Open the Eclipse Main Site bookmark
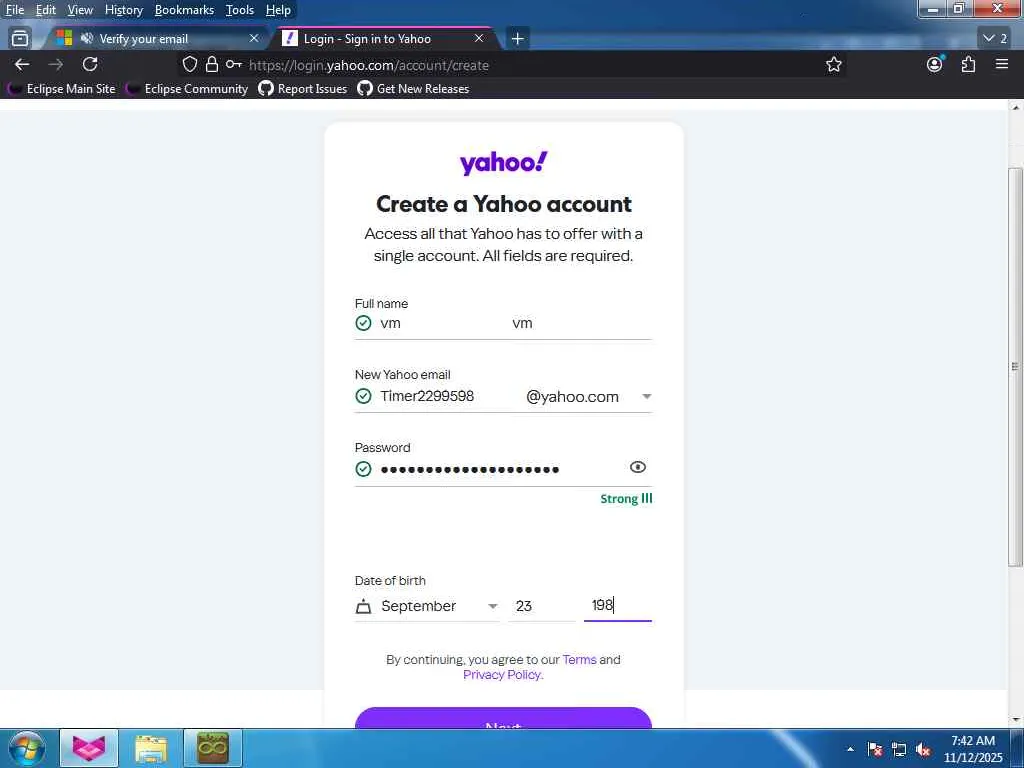 tap(63, 89)
